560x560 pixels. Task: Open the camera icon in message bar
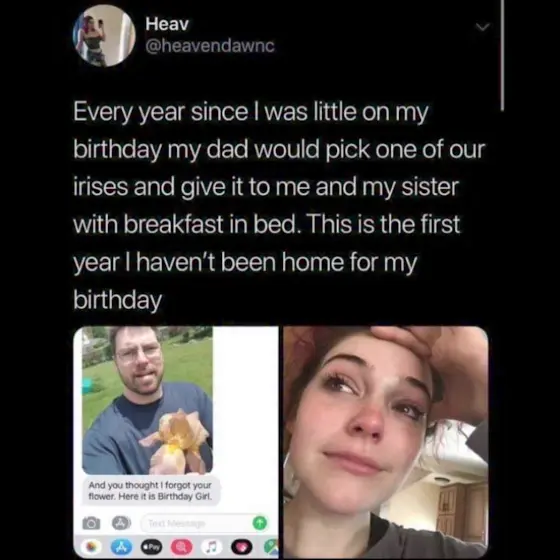coord(92,523)
